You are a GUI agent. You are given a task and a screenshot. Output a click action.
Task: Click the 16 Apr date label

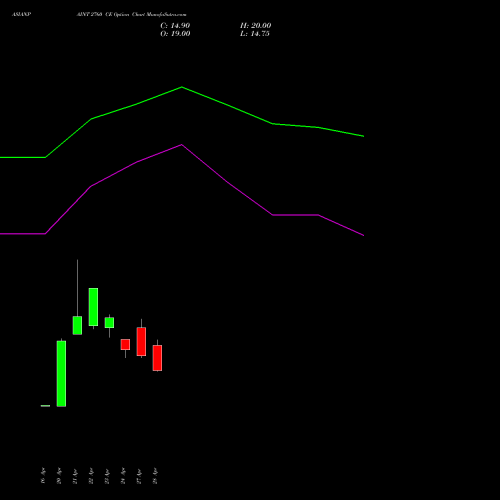click(43, 476)
